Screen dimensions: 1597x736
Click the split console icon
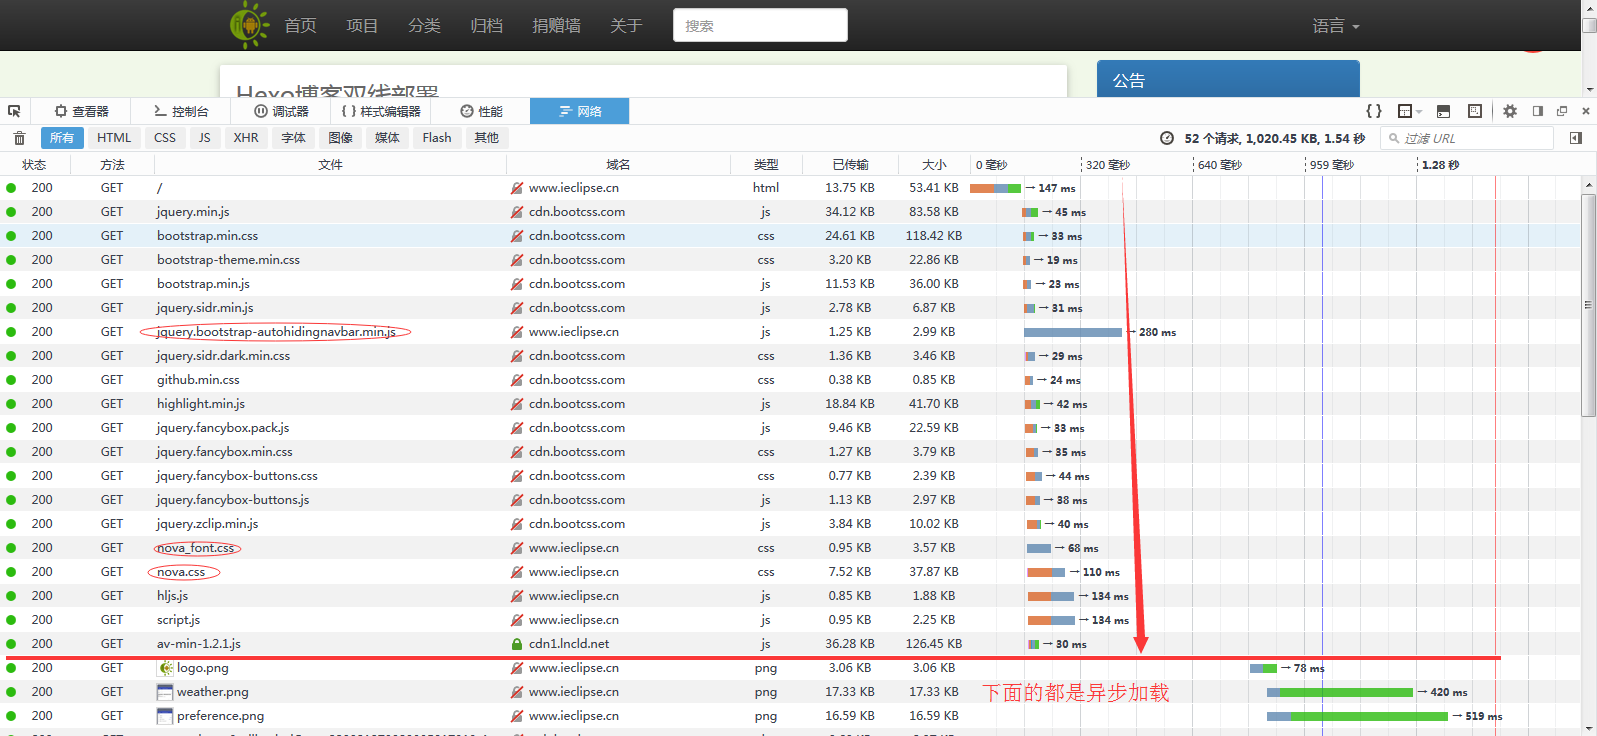coord(1443,111)
